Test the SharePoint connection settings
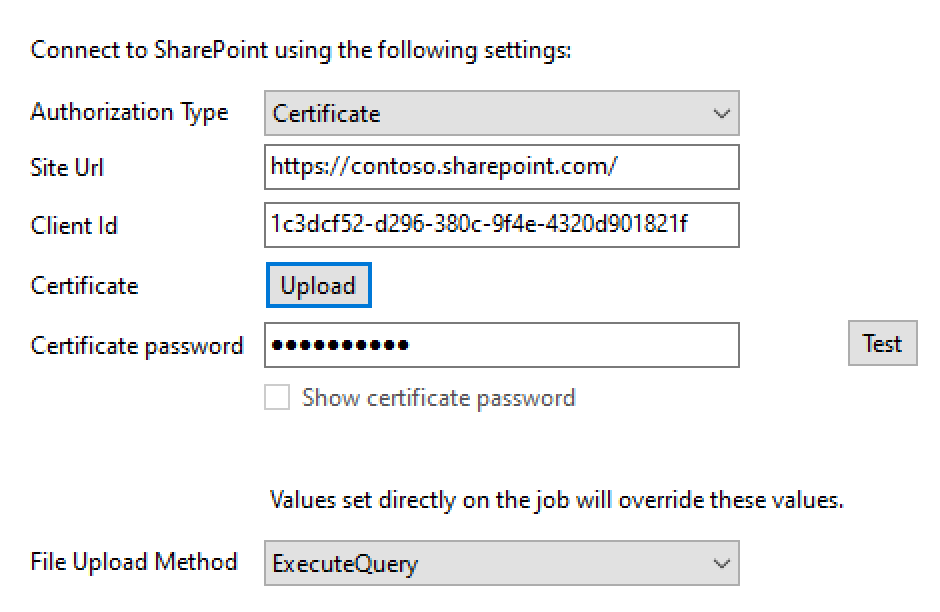Viewport: 940px width, 612px height. (x=883, y=343)
